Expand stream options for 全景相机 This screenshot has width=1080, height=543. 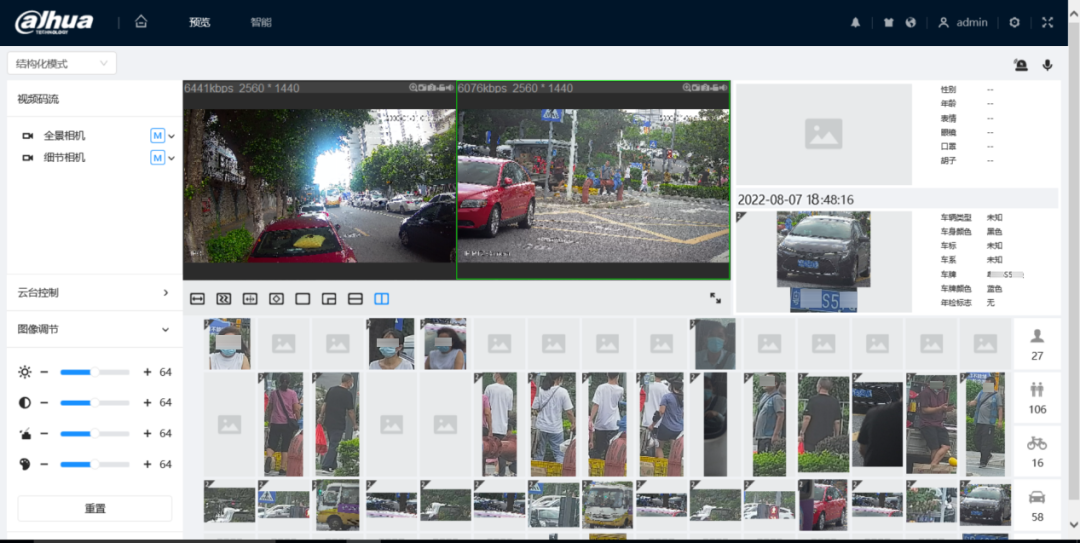tap(172, 136)
